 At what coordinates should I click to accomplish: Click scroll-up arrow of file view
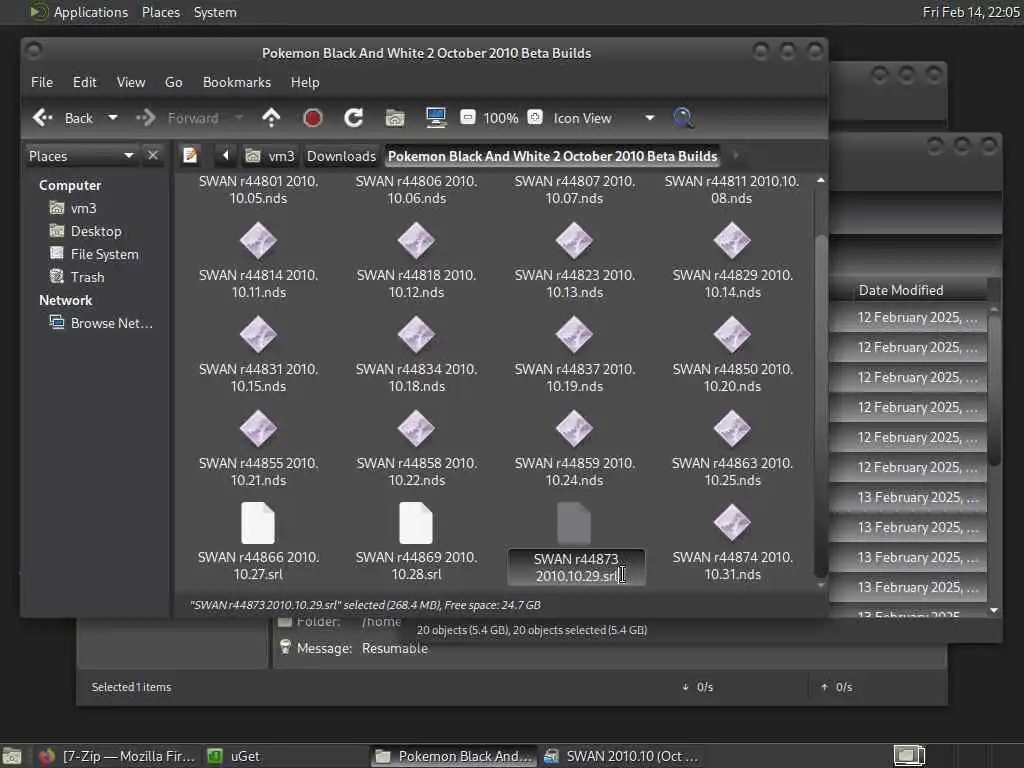point(821,180)
